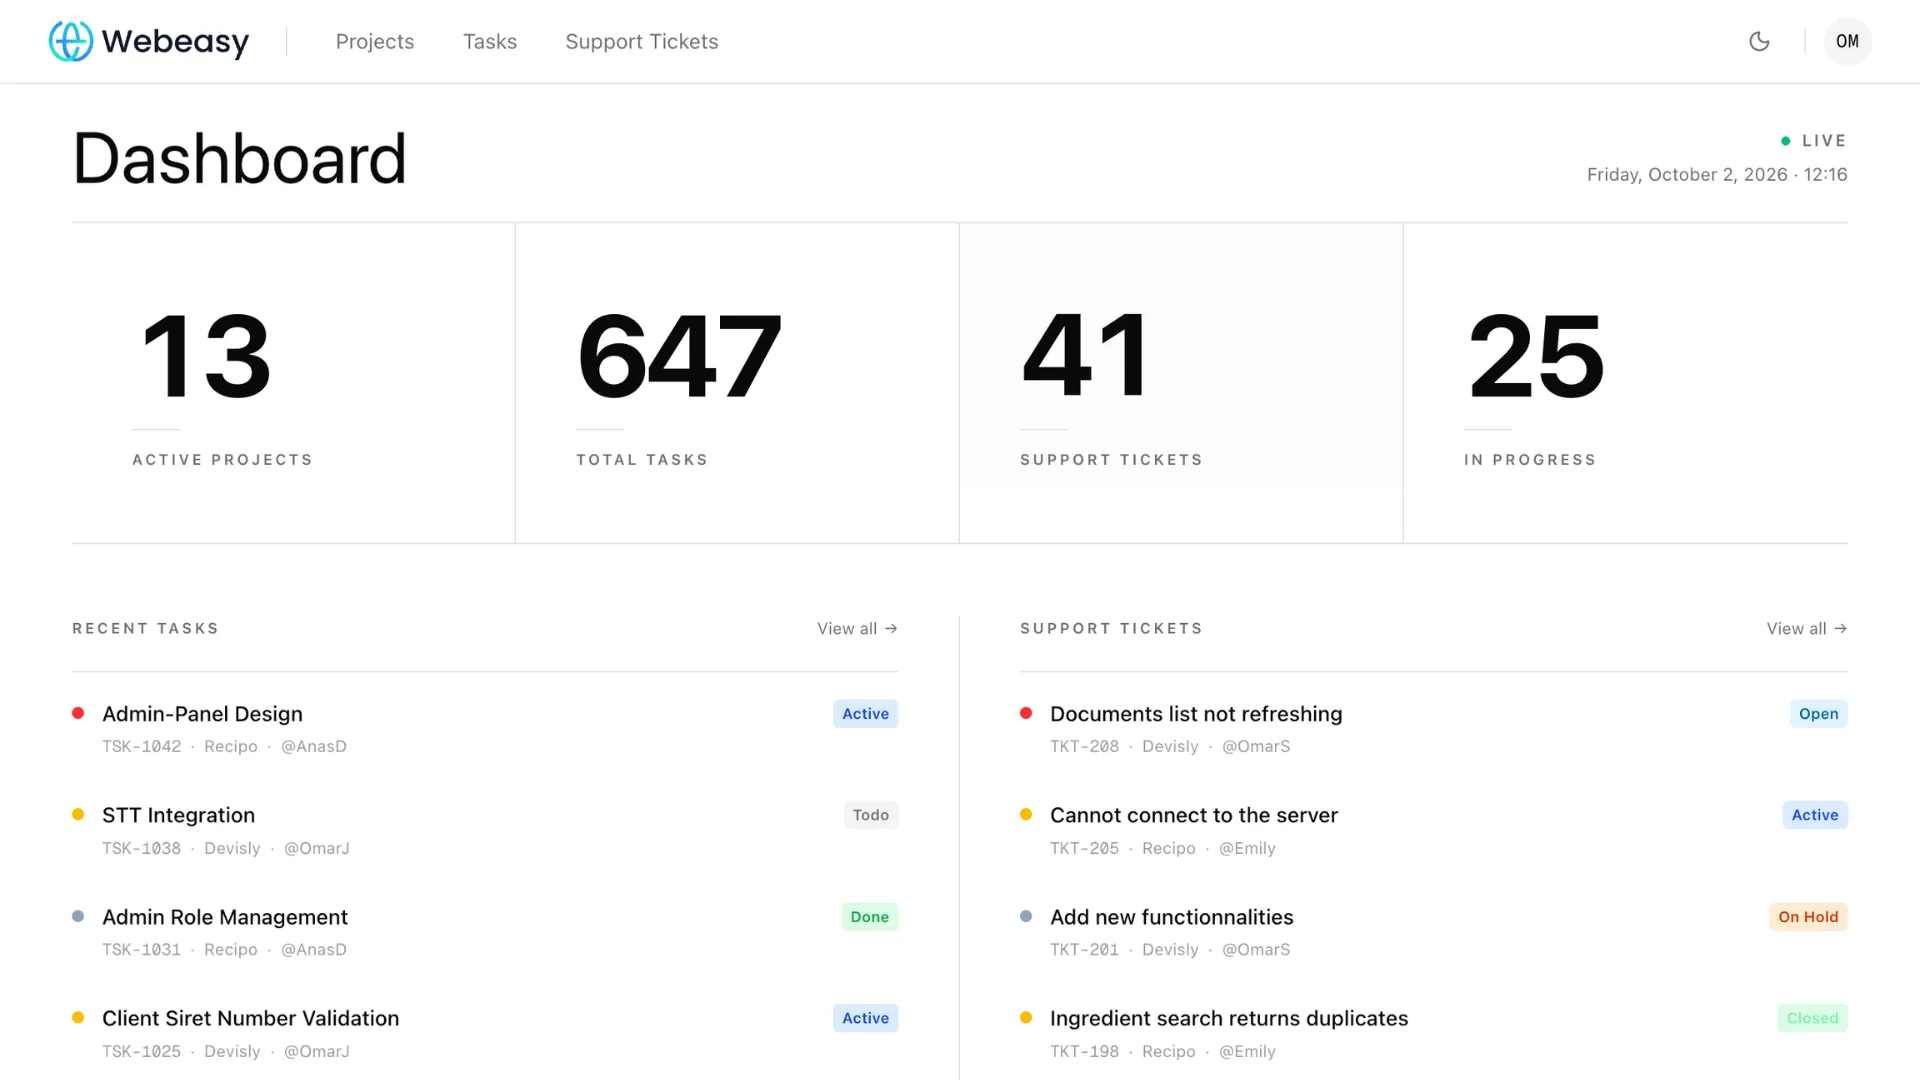The height and width of the screenshot is (1080, 1920).
Task: Click the Closed badge on TKT-198
Action: [x=1812, y=1018]
